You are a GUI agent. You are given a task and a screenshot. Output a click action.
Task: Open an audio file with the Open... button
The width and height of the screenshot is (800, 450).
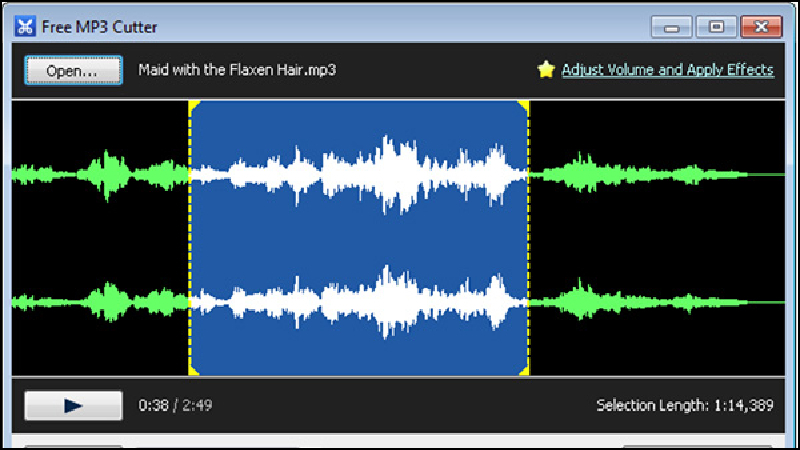[x=73, y=70]
